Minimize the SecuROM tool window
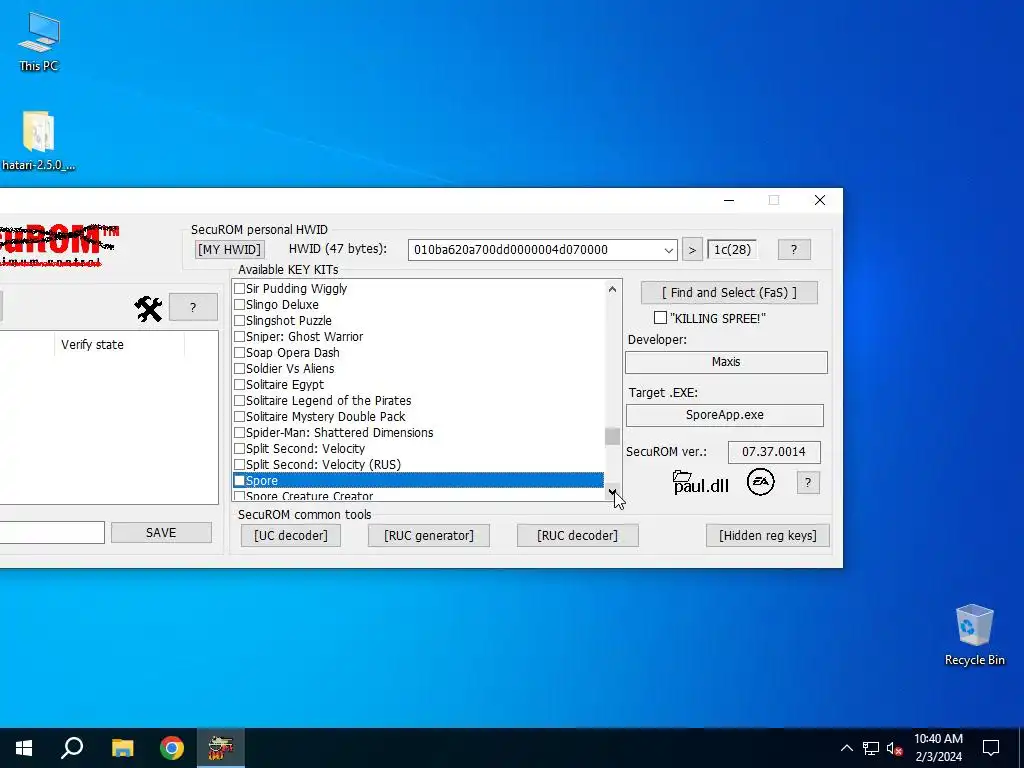The image size is (1024, 768). click(729, 200)
